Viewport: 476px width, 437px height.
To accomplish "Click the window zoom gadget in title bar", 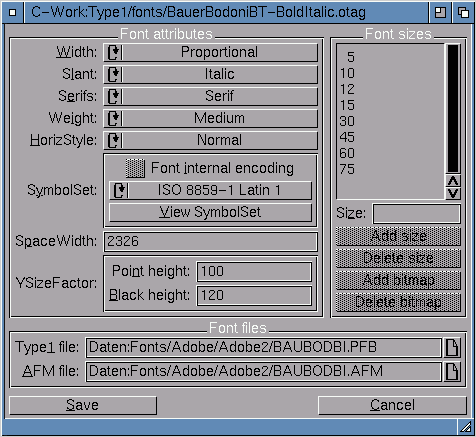I will [x=440, y=13].
